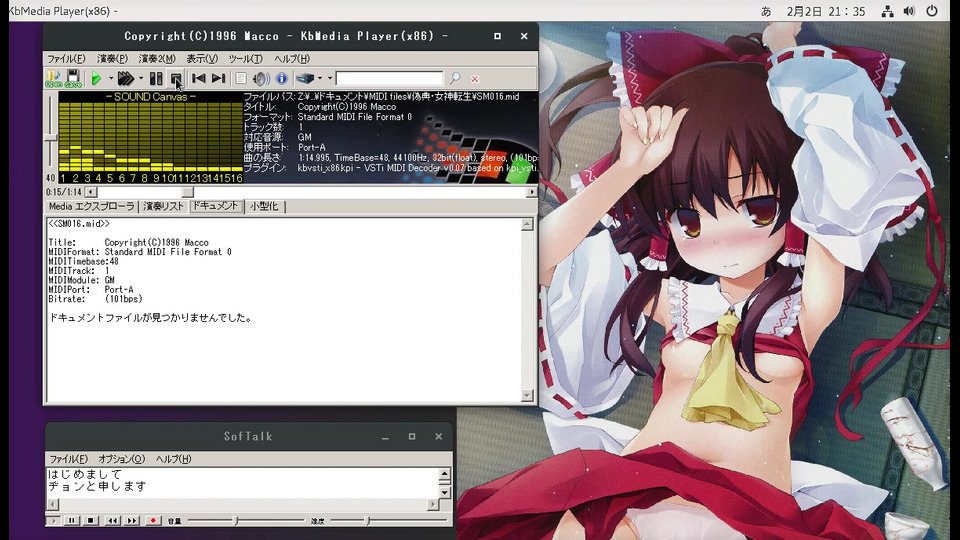The width and height of the screenshot is (960, 540).
Task: Select the ドキュメント tab
Action: click(x=216, y=206)
